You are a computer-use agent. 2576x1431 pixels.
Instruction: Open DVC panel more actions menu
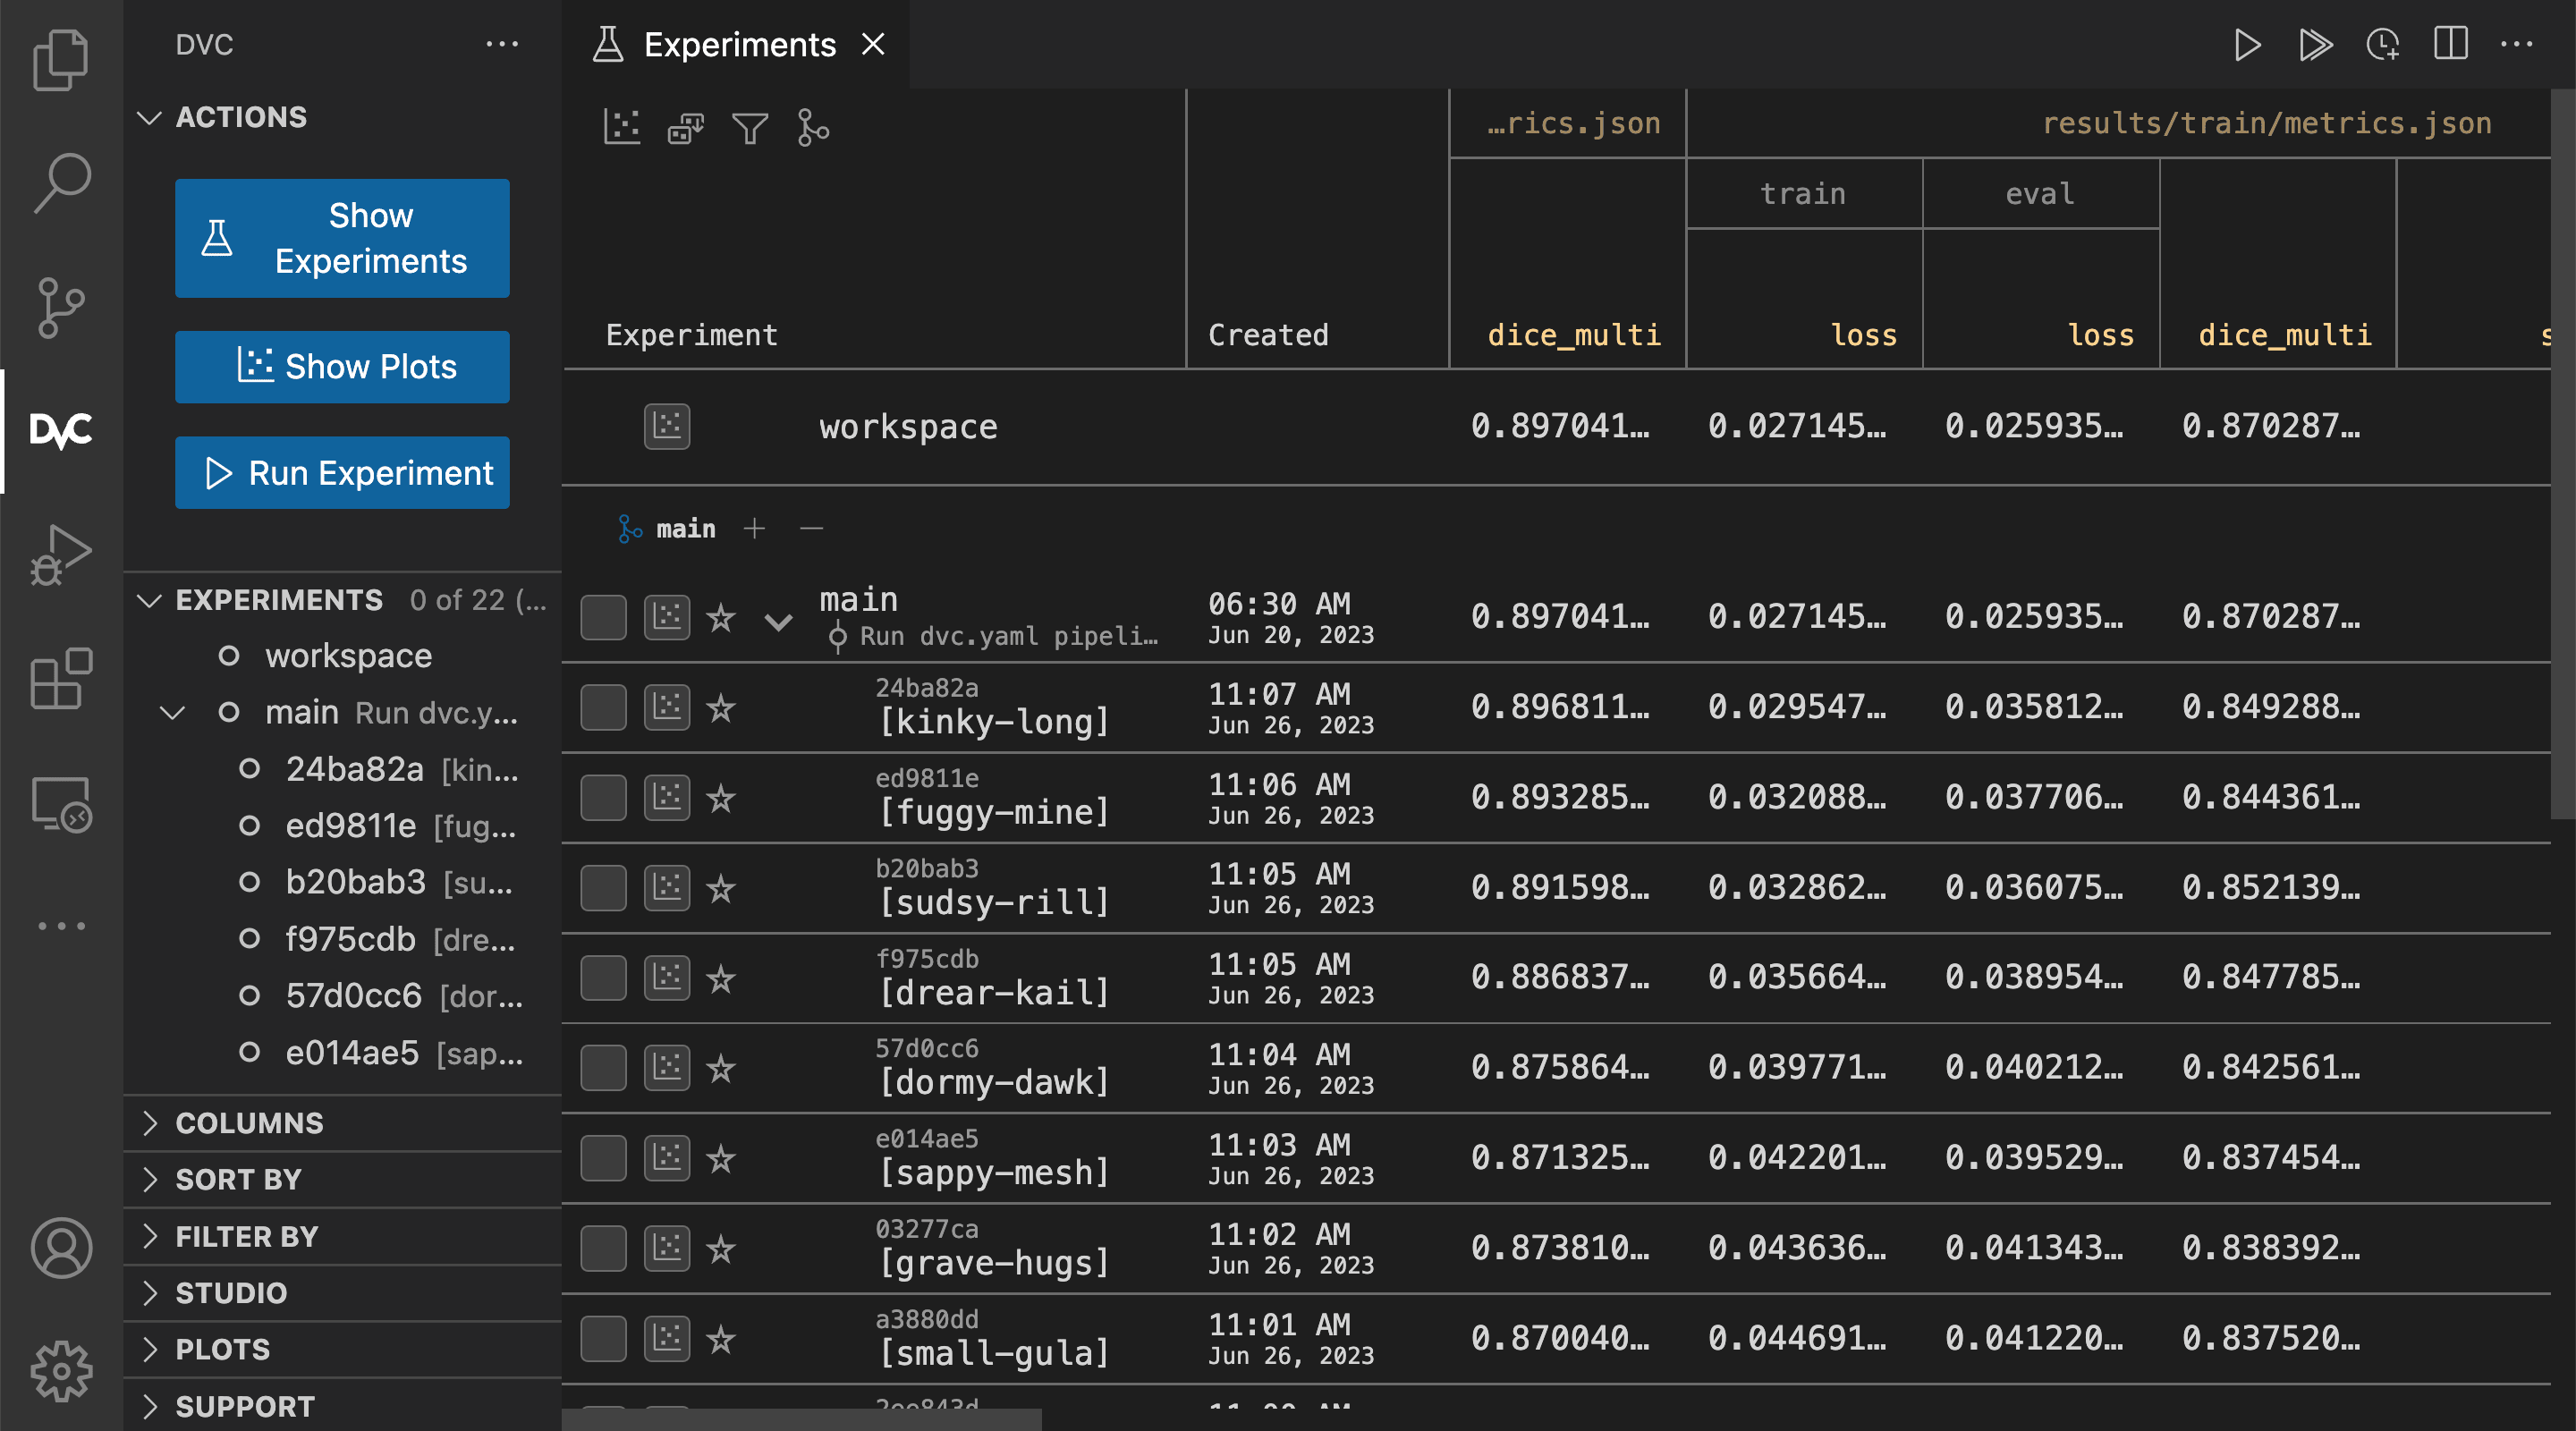point(501,45)
